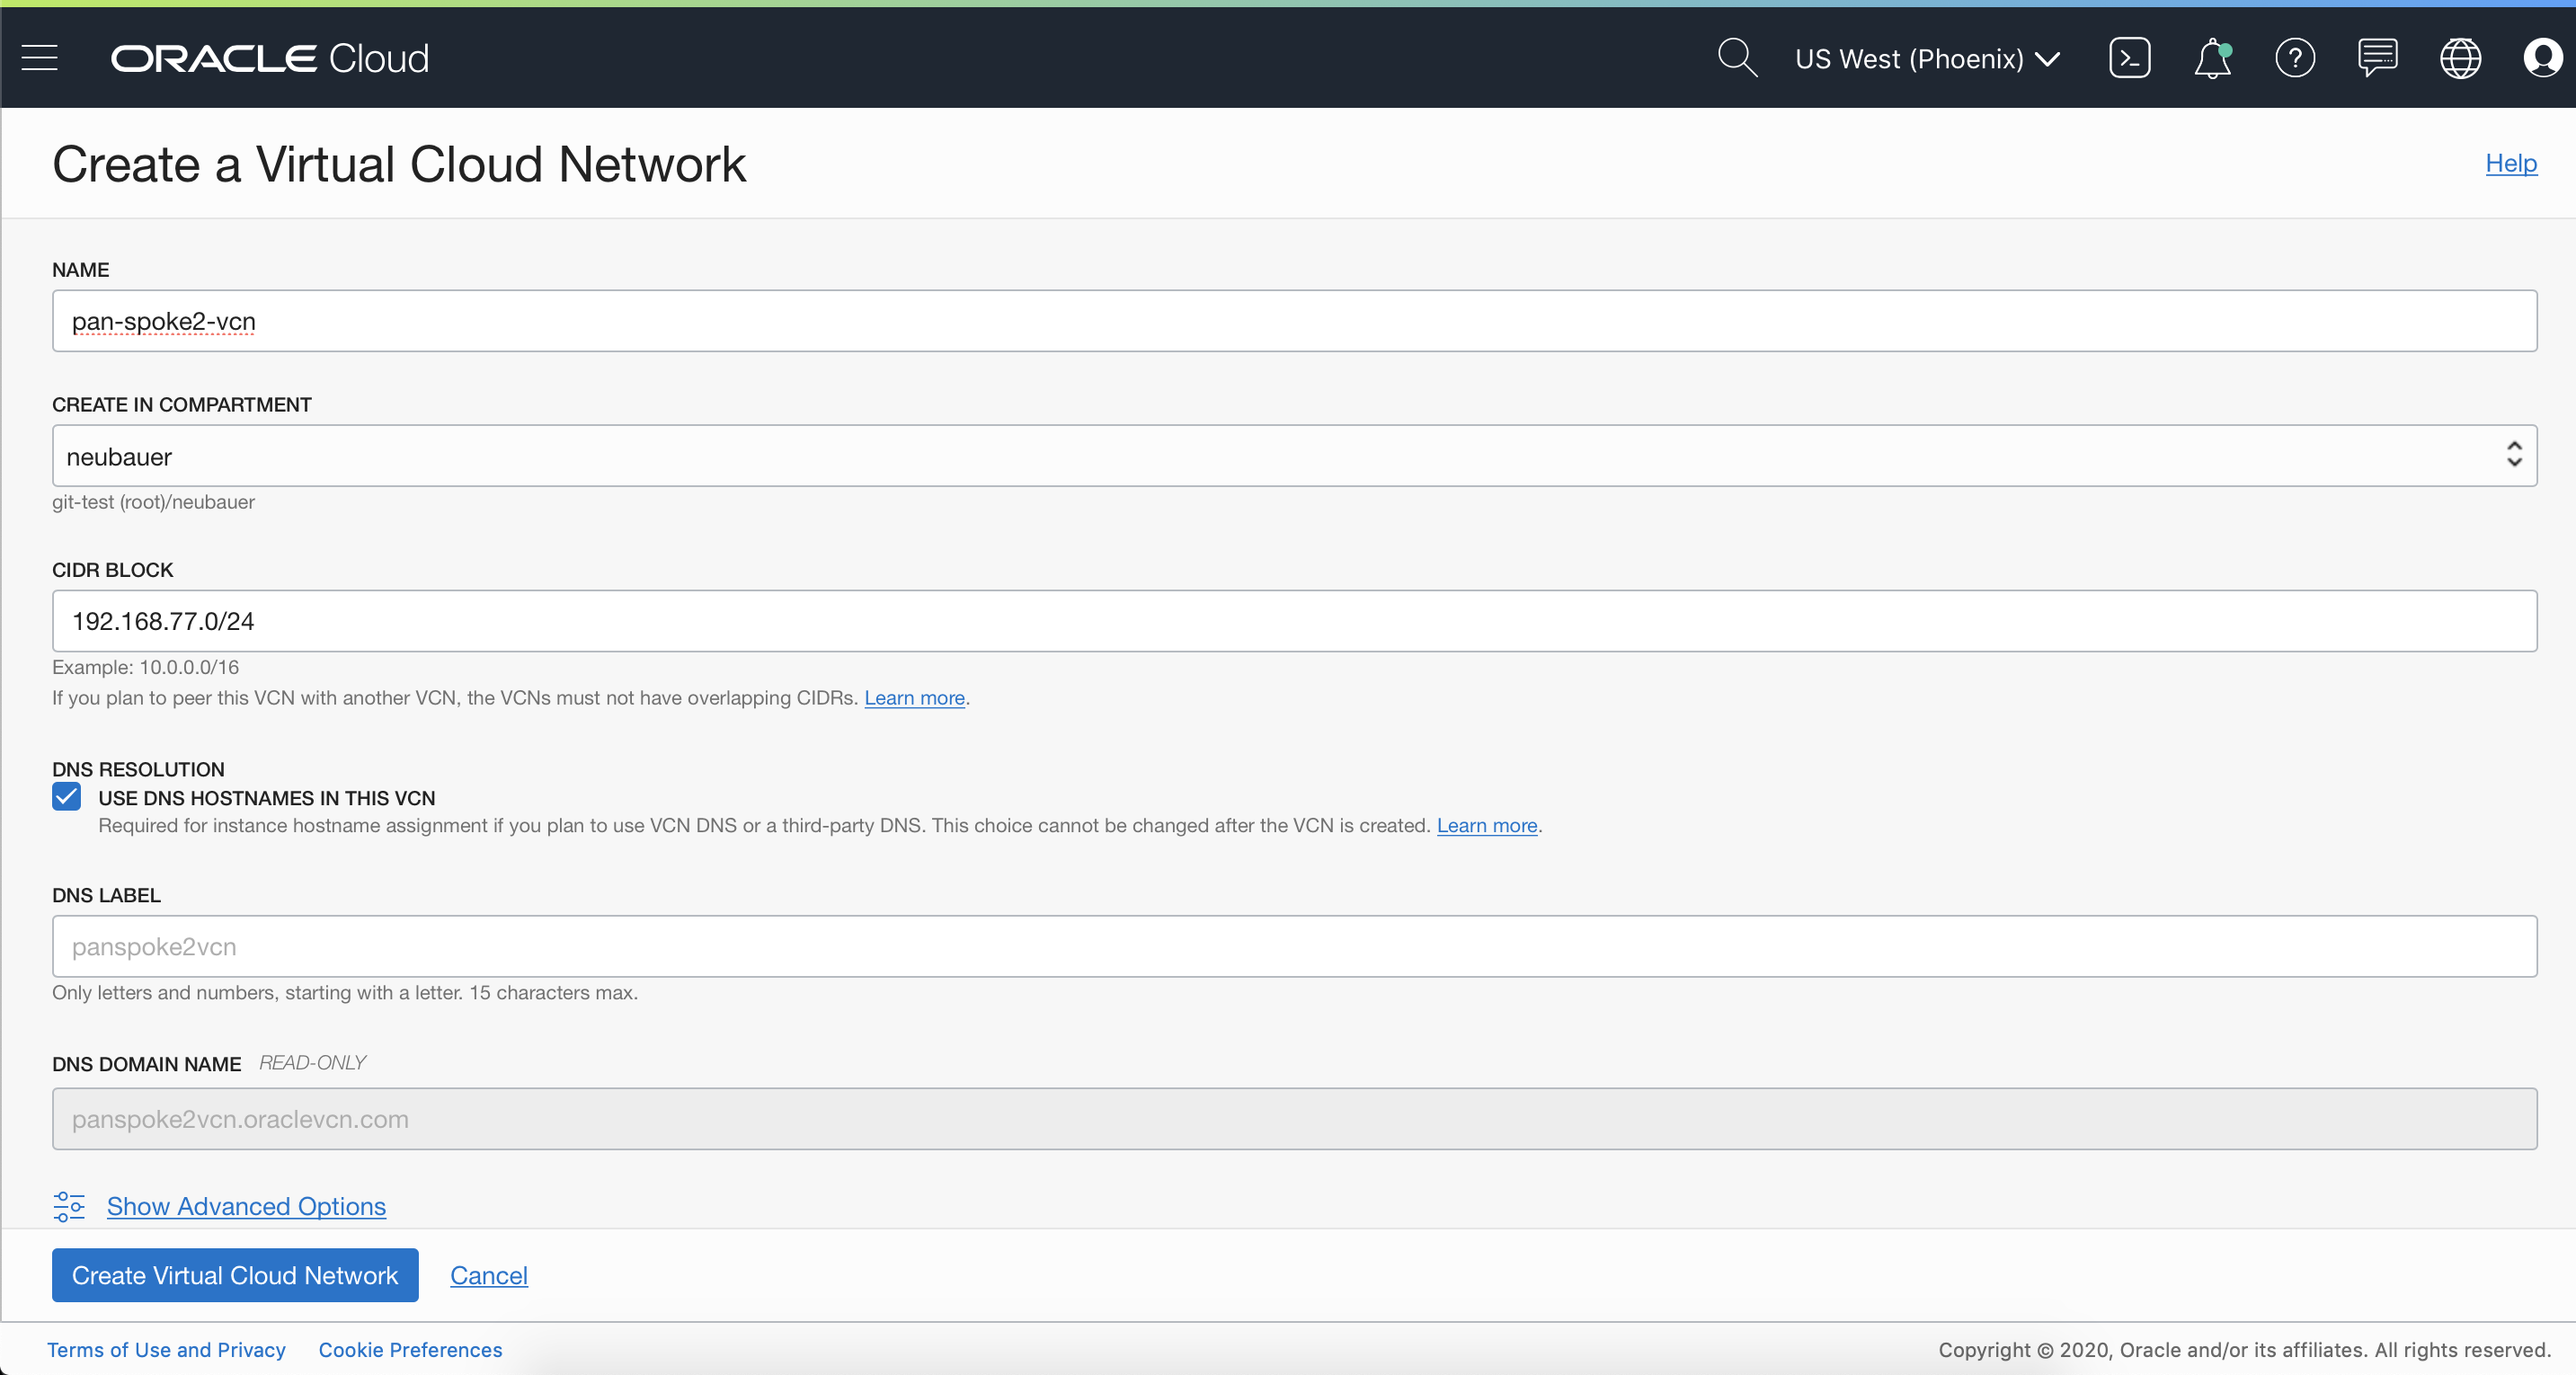
Task: Open the support chat icon
Action: (x=2377, y=58)
